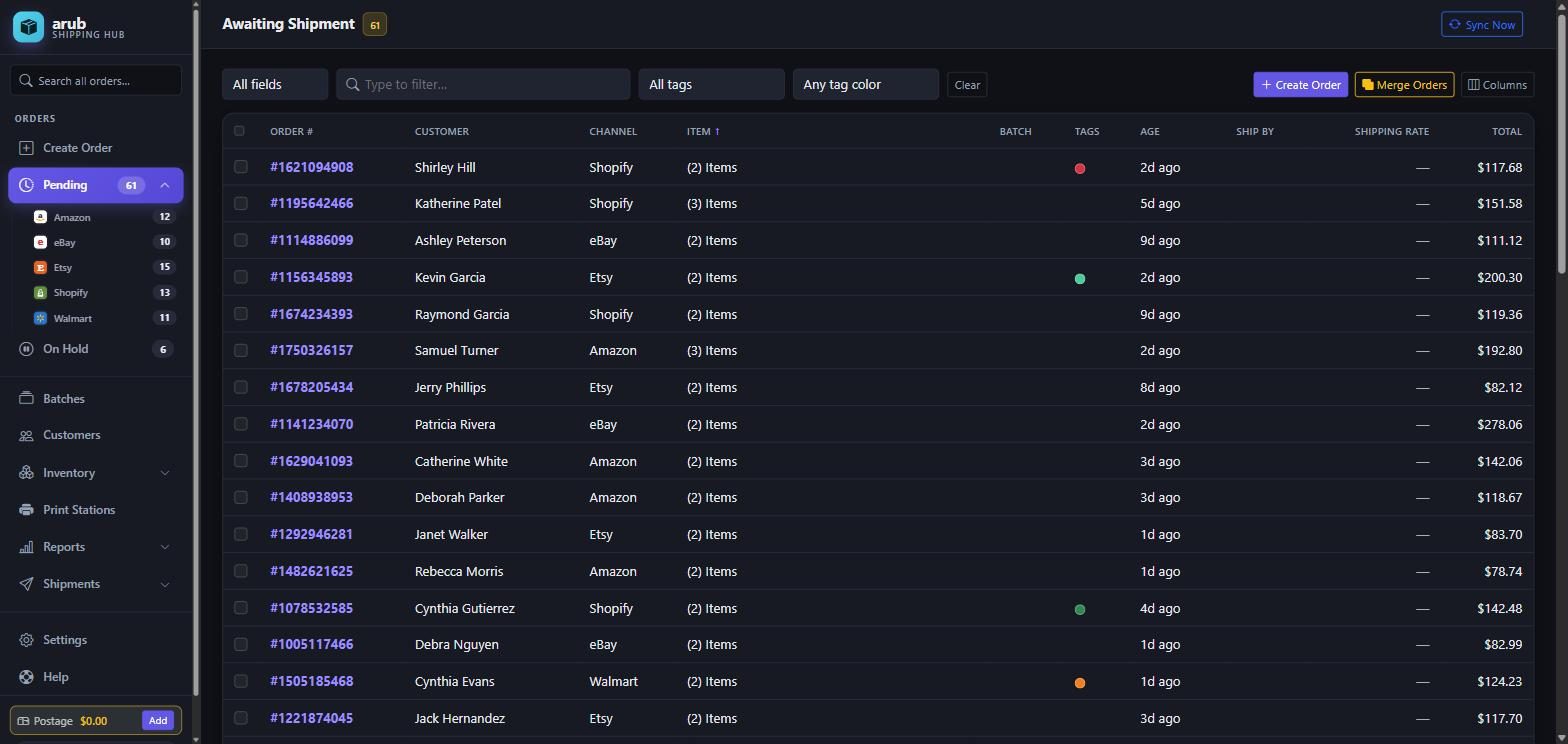Expand the Inventory menu chevron
This screenshot has height=744, width=1568.
point(165,473)
